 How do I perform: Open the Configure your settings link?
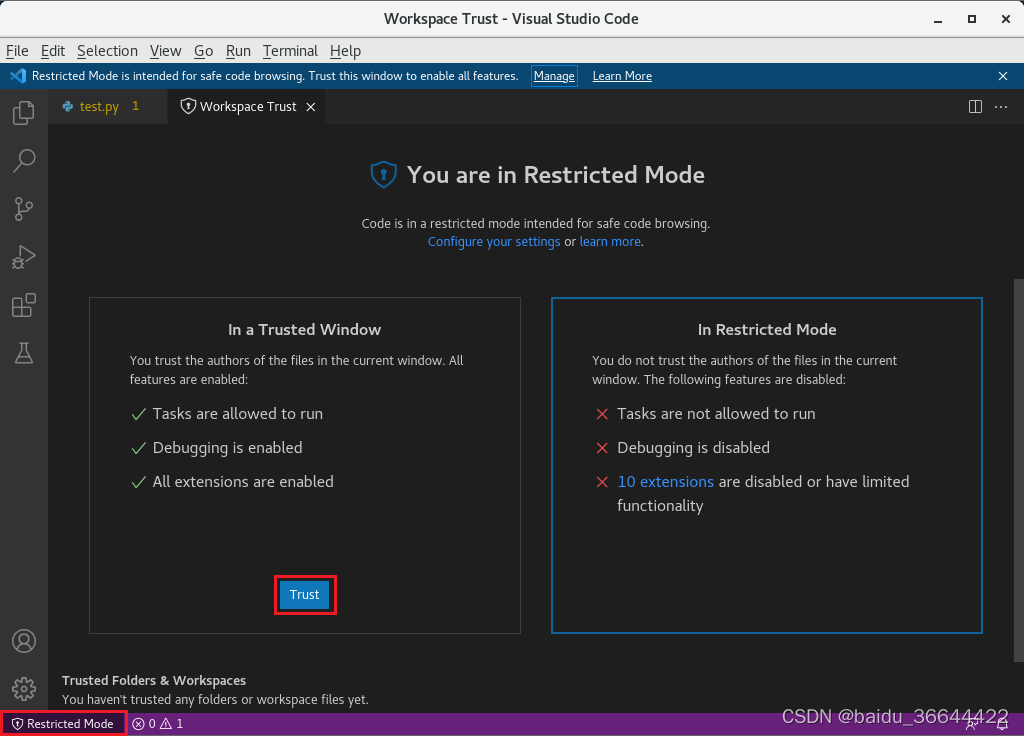click(x=494, y=242)
